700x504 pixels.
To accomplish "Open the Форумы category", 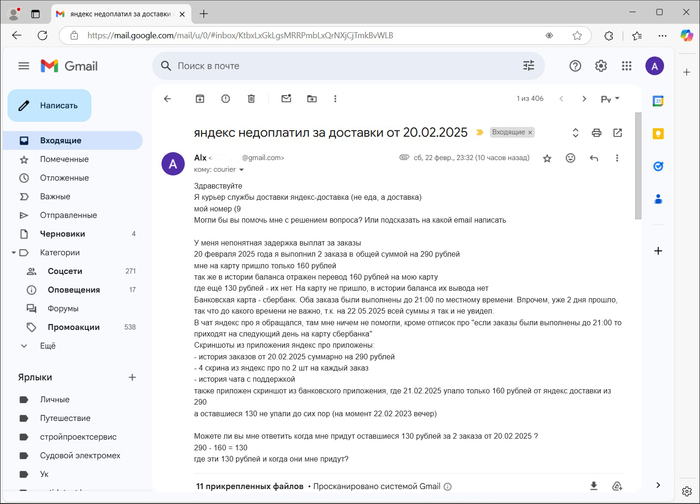I will pyautogui.click(x=73, y=308).
